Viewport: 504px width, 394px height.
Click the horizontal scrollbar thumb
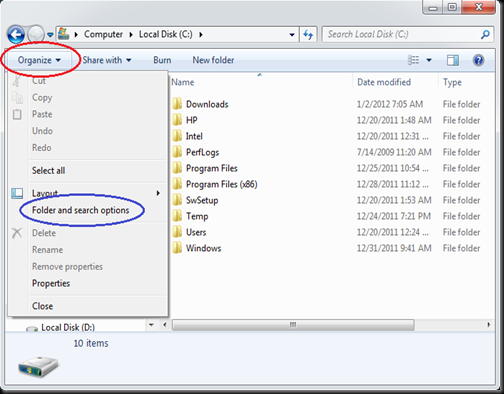point(293,325)
